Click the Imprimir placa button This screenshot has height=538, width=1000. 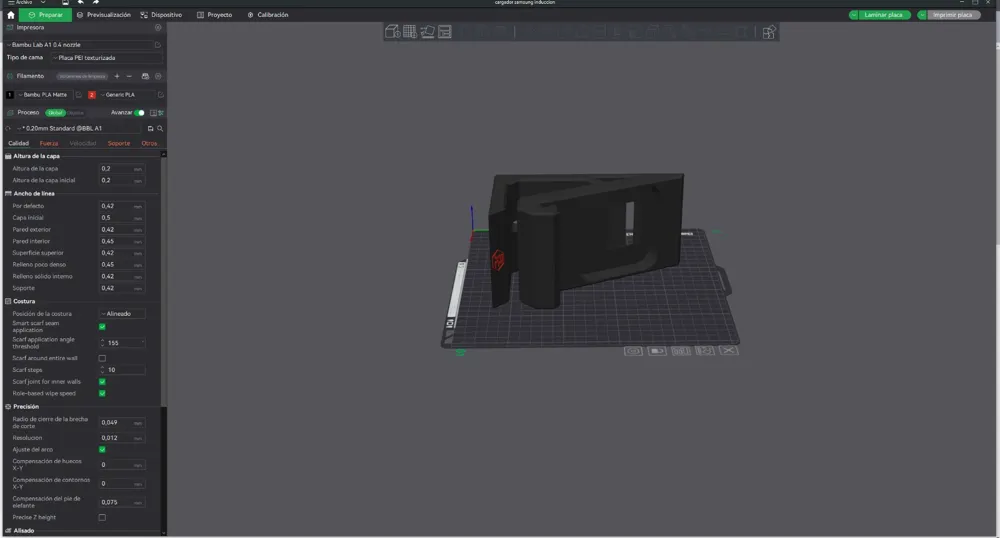coord(953,15)
